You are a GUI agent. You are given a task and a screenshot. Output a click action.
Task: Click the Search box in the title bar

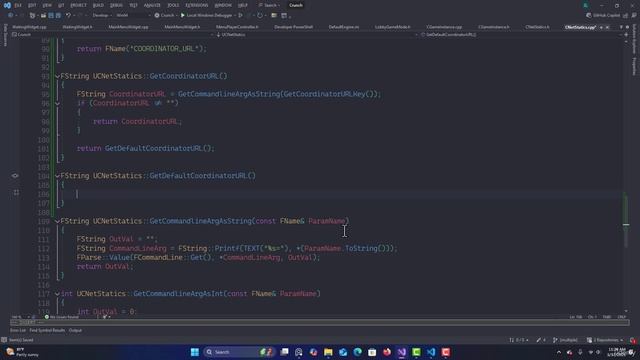(269, 5)
